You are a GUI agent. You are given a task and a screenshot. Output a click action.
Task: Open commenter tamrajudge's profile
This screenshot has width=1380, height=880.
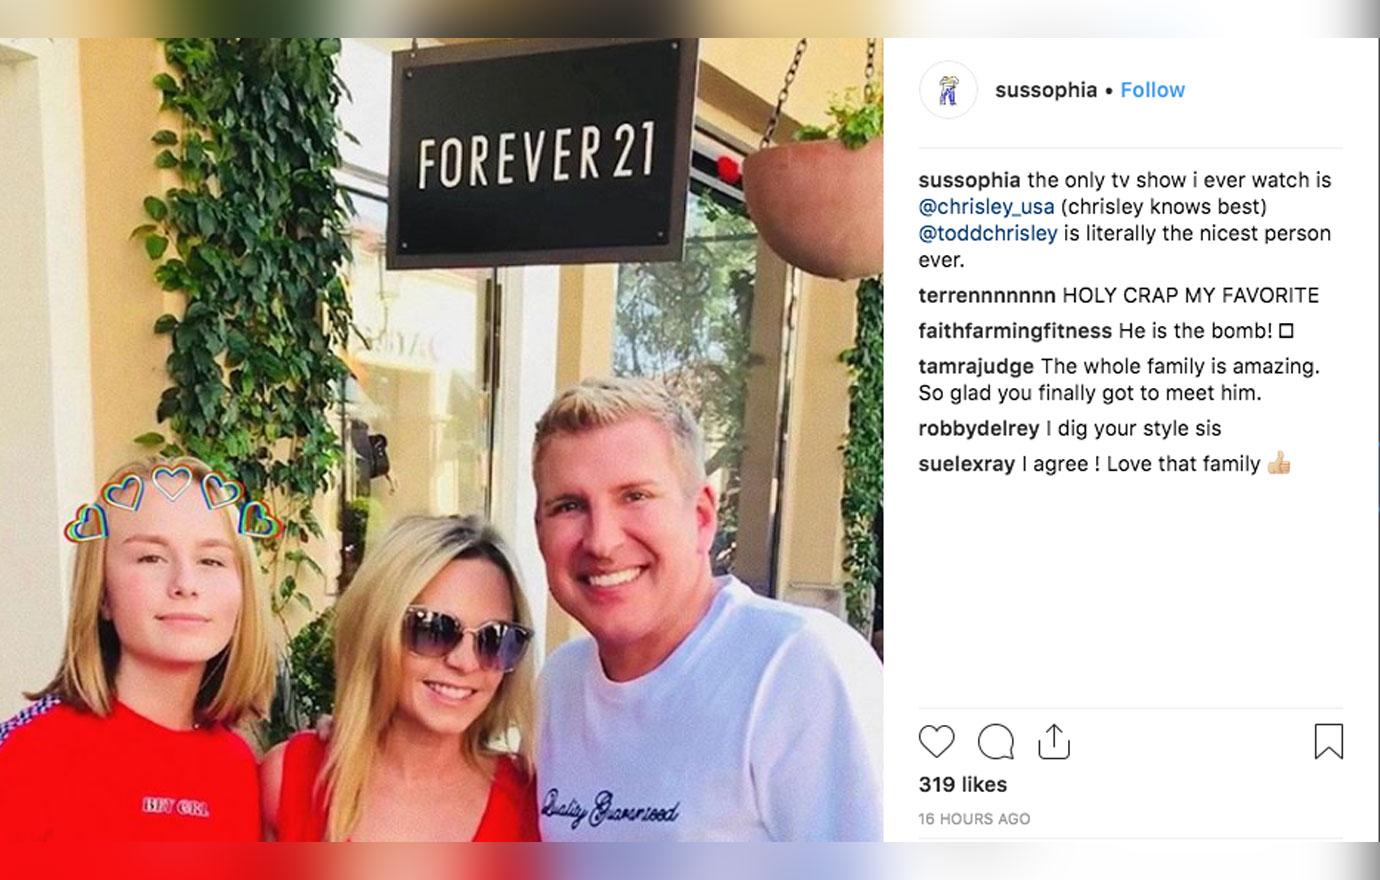pyautogui.click(x=976, y=366)
